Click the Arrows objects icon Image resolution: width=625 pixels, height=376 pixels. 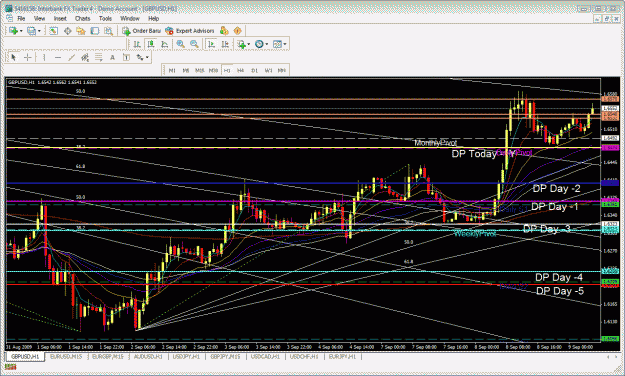pyautogui.click(x=140, y=58)
